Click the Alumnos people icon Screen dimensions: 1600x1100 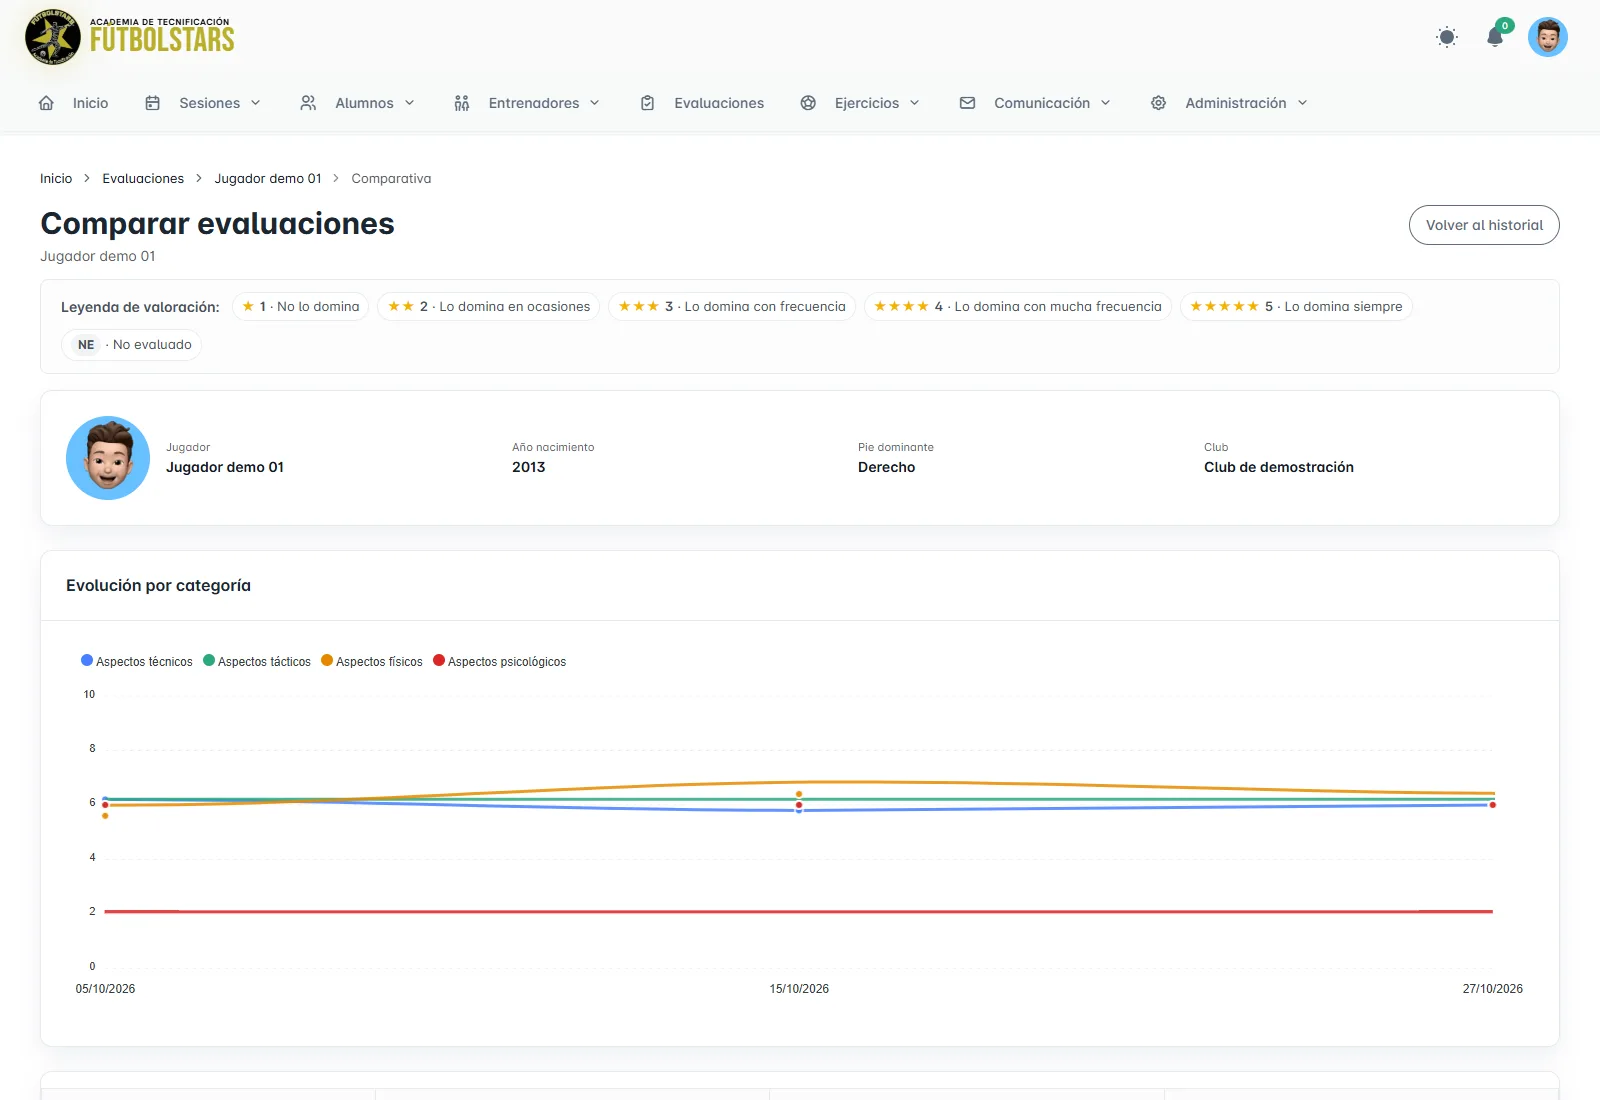[308, 103]
